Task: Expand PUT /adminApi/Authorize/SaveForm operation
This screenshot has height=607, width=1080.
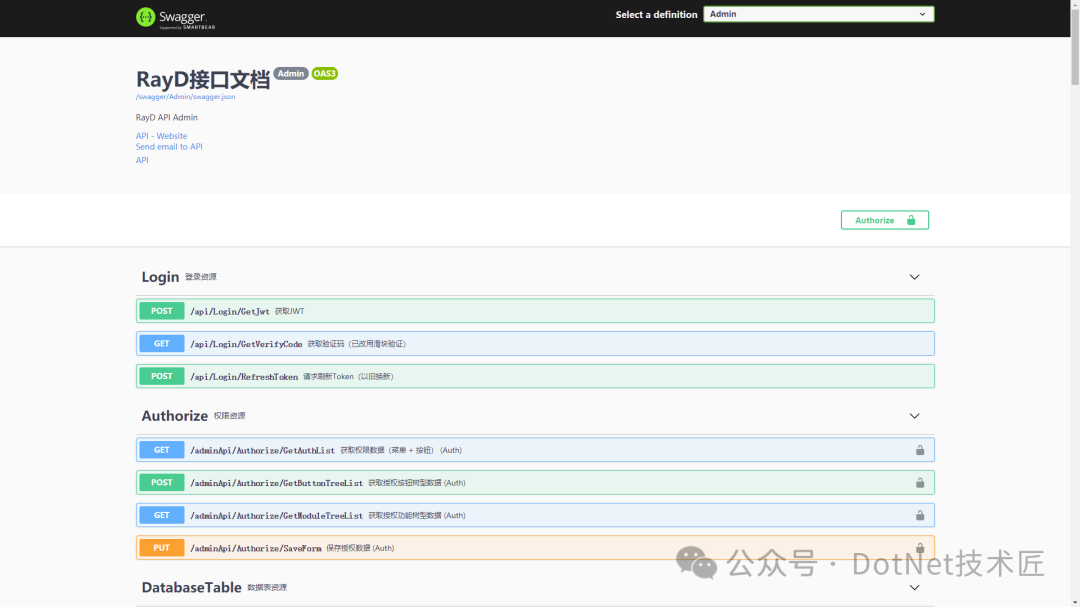Action: (x=535, y=548)
